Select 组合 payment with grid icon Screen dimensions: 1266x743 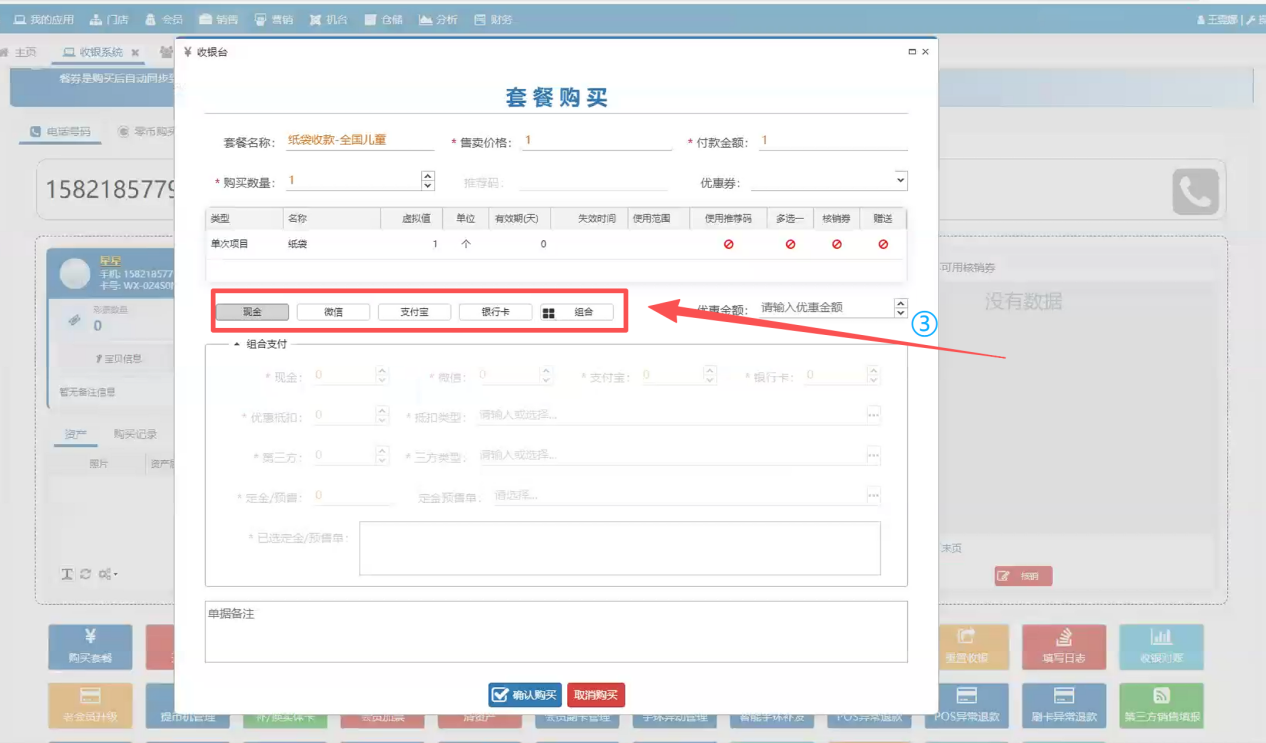coord(577,312)
